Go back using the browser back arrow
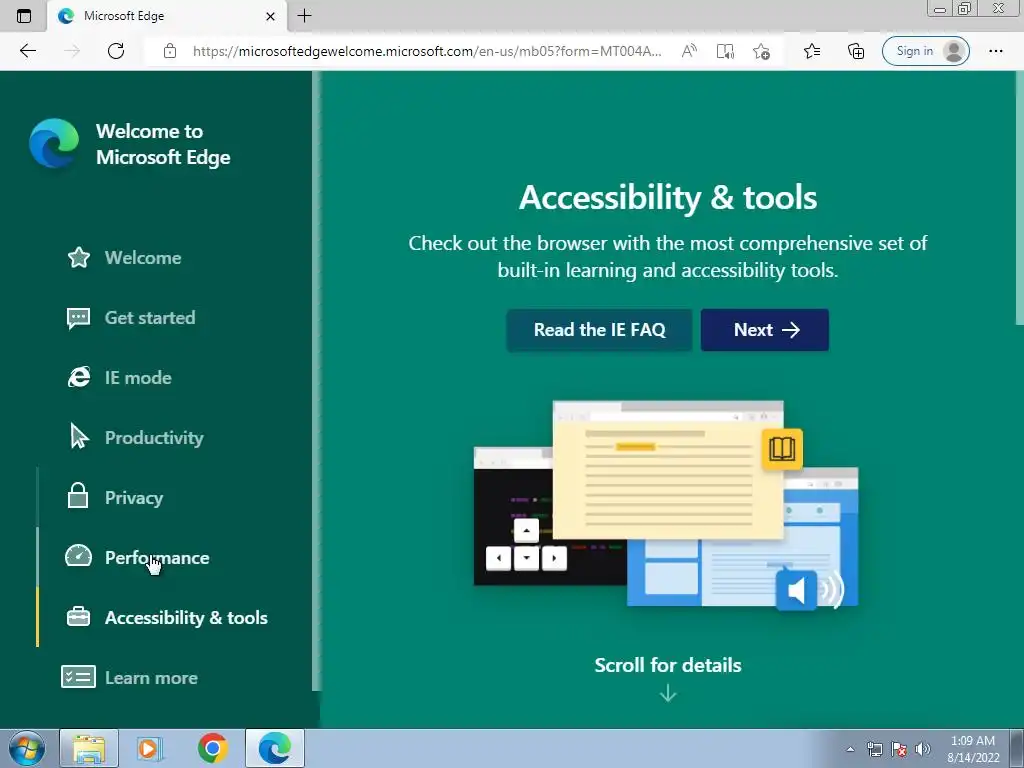Image resolution: width=1024 pixels, height=768 pixels. [27, 51]
